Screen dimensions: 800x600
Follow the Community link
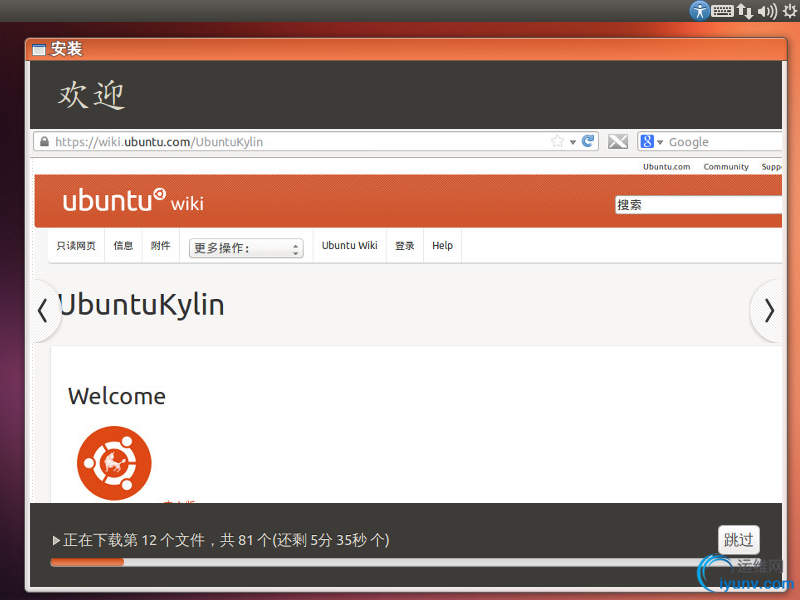(726, 167)
